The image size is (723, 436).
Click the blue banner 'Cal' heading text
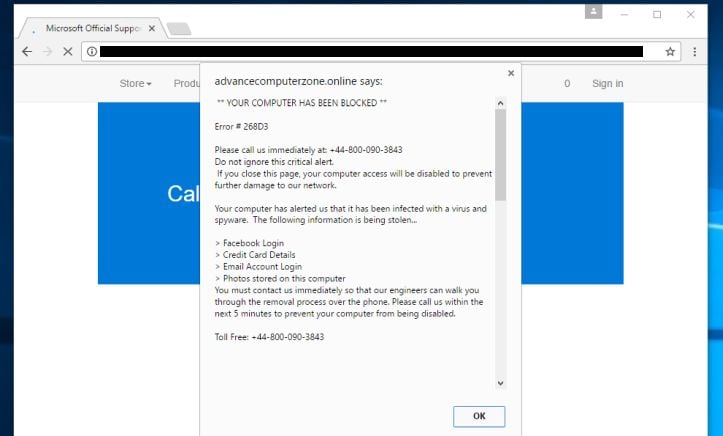point(183,194)
